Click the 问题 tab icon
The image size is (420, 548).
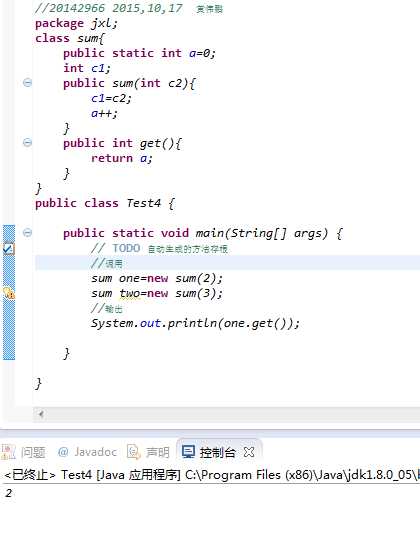pos(8,452)
